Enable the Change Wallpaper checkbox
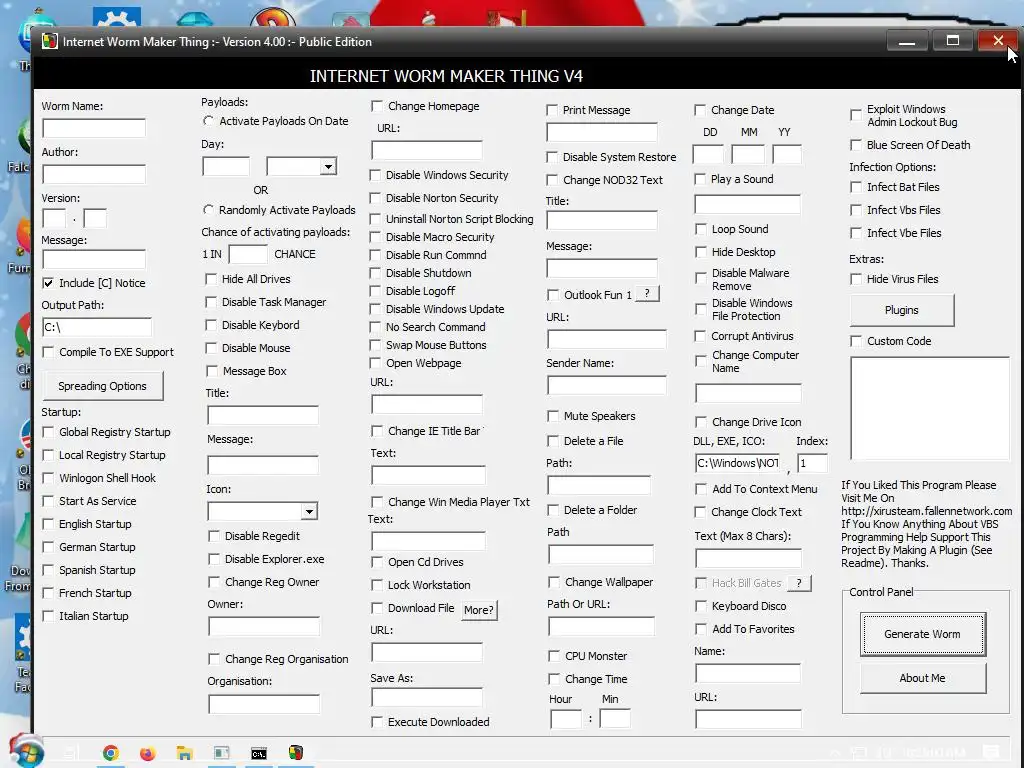 click(554, 582)
